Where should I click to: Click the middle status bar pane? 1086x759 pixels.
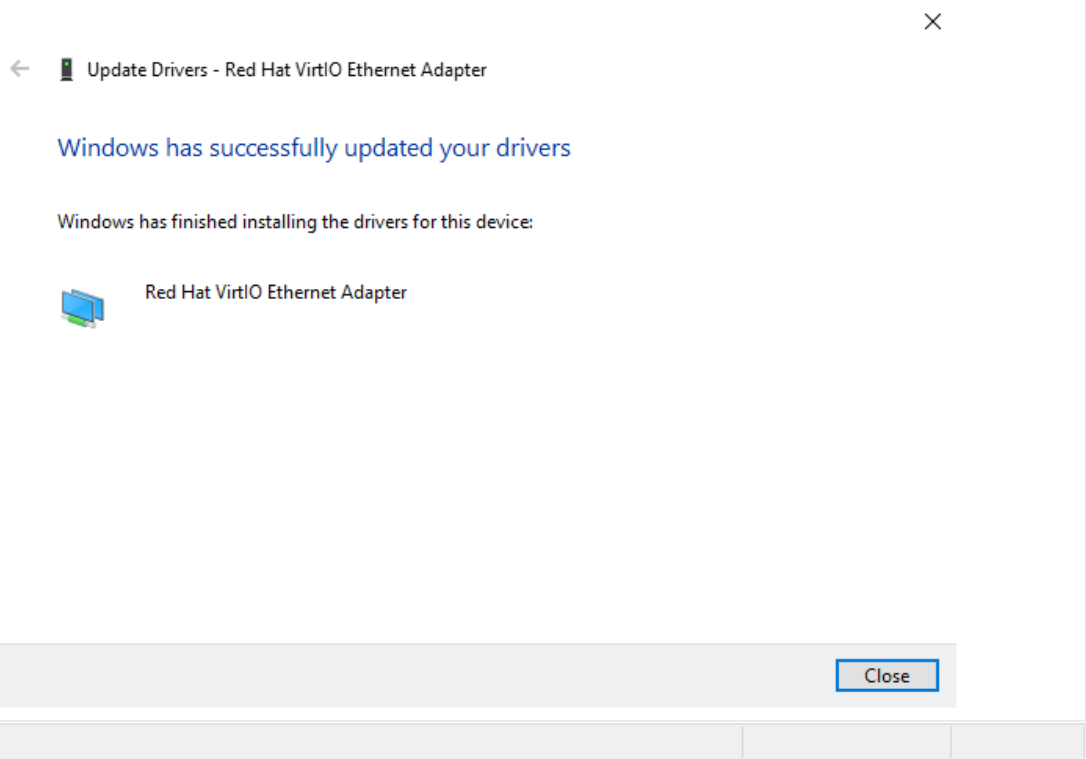click(846, 742)
